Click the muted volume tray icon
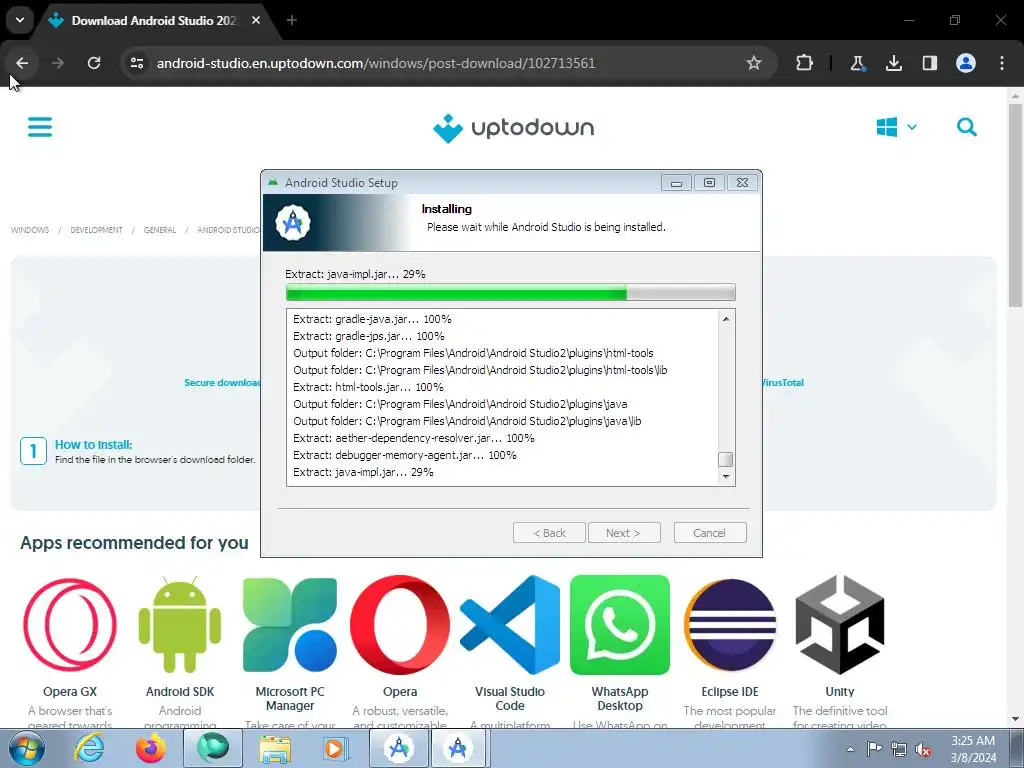 click(923, 749)
